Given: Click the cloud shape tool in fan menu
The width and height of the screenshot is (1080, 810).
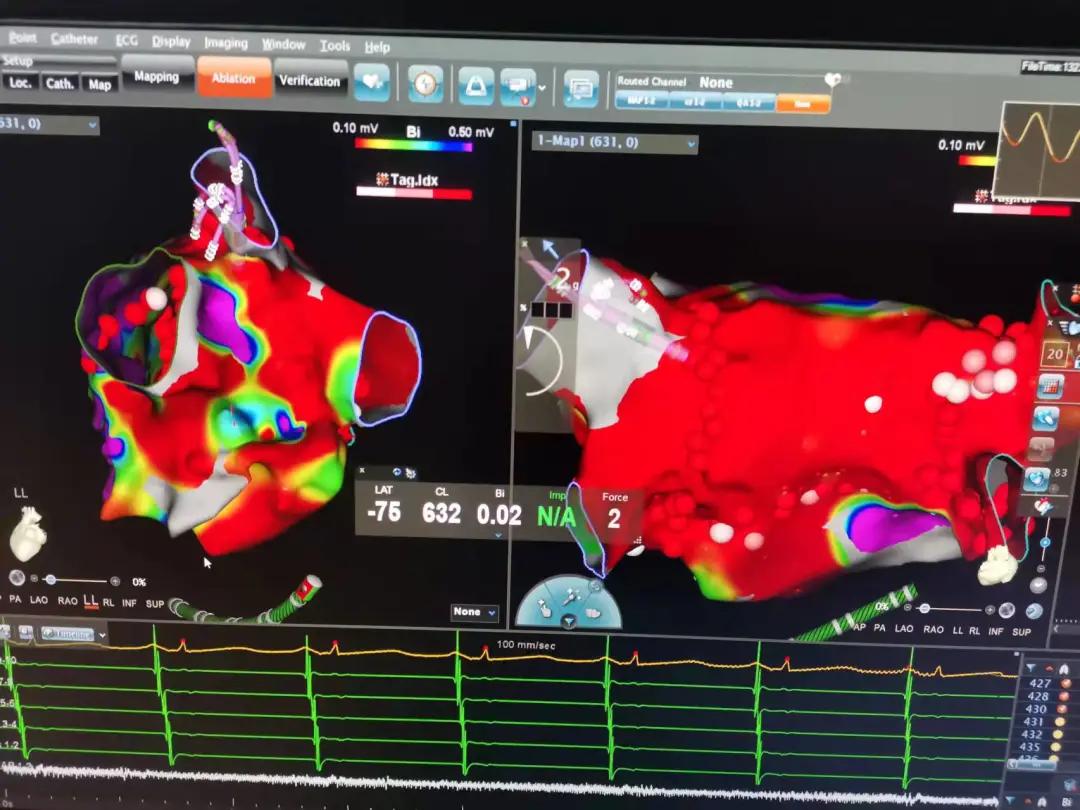Looking at the screenshot, I should pyautogui.click(x=592, y=612).
